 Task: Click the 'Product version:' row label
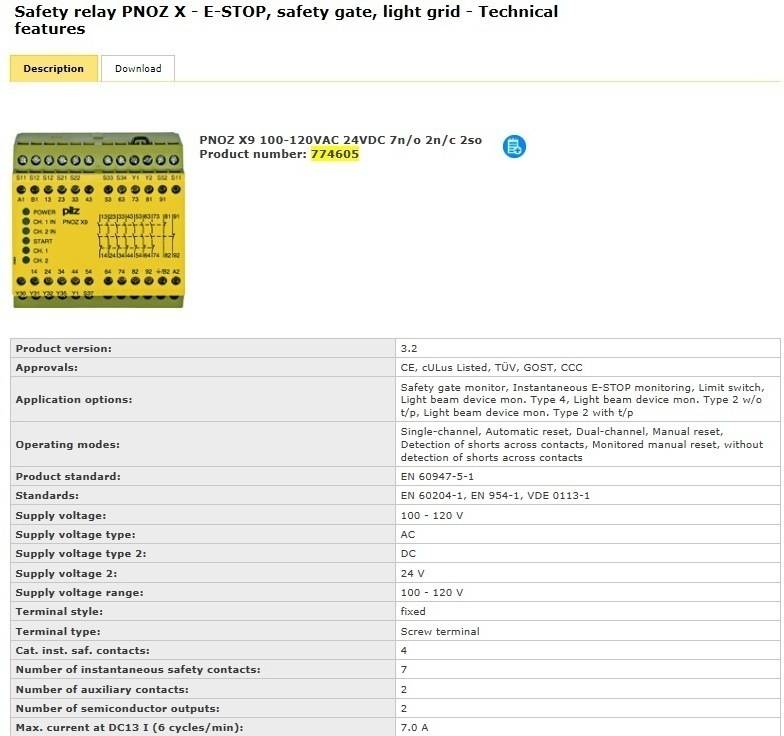64,348
